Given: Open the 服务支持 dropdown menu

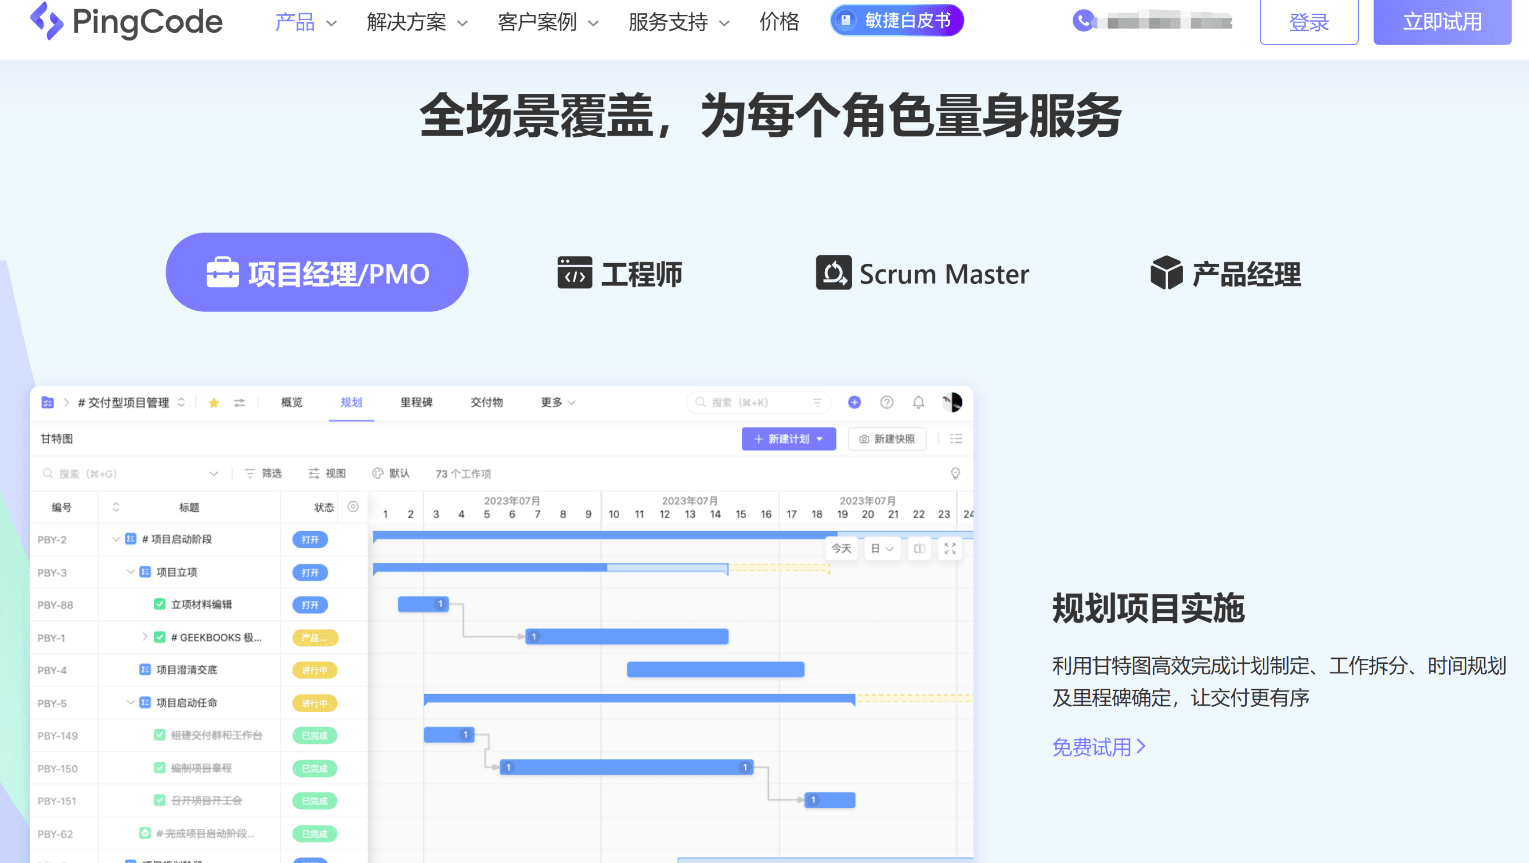Looking at the screenshot, I should [x=679, y=22].
